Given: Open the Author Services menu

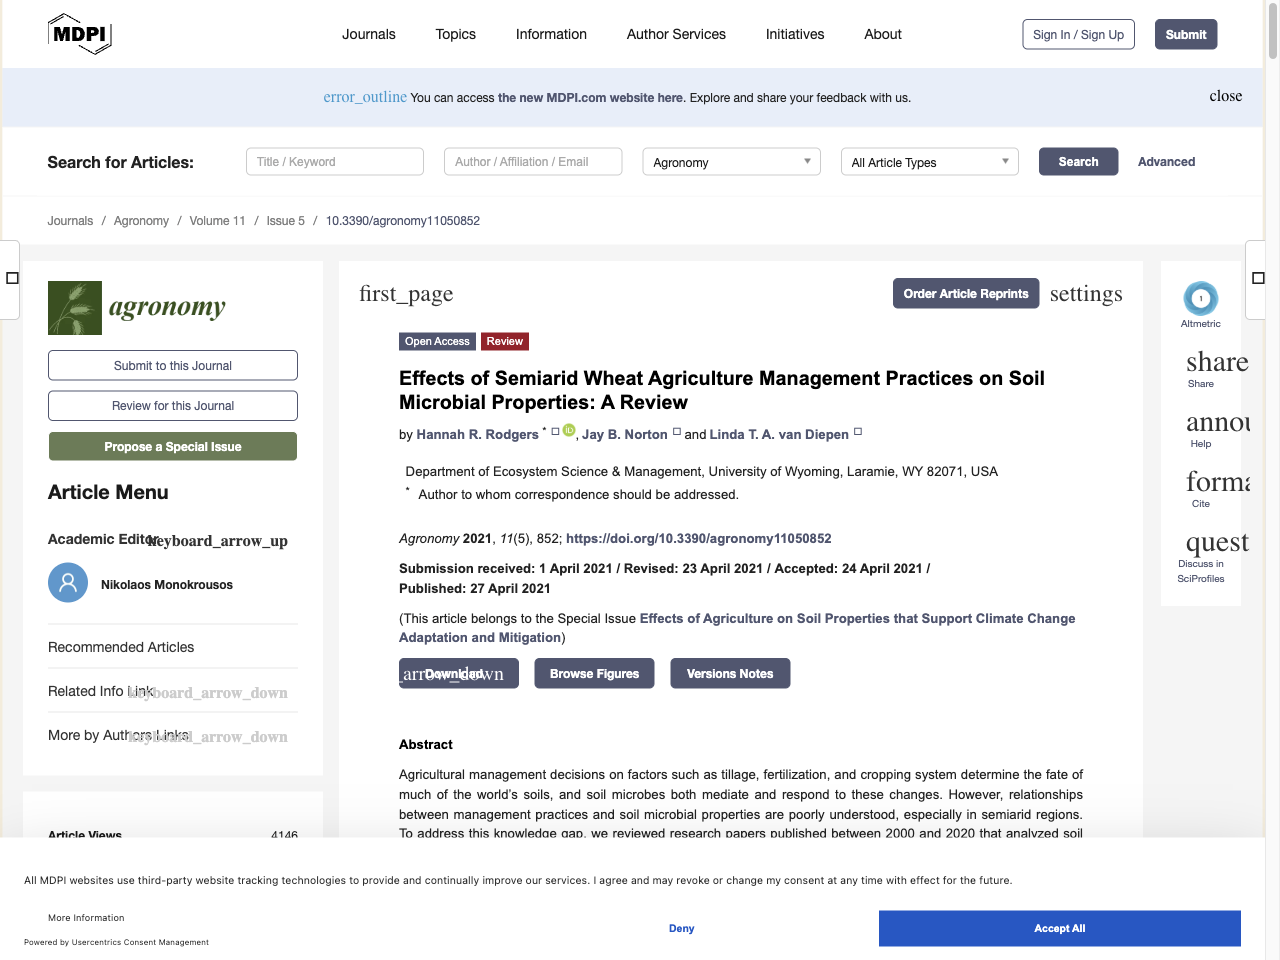Looking at the screenshot, I should [676, 34].
